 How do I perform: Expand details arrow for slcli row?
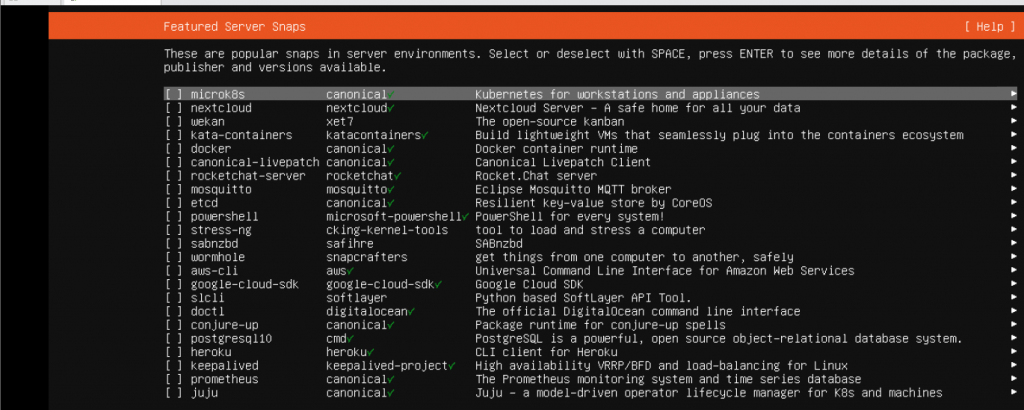coord(1014,298)
